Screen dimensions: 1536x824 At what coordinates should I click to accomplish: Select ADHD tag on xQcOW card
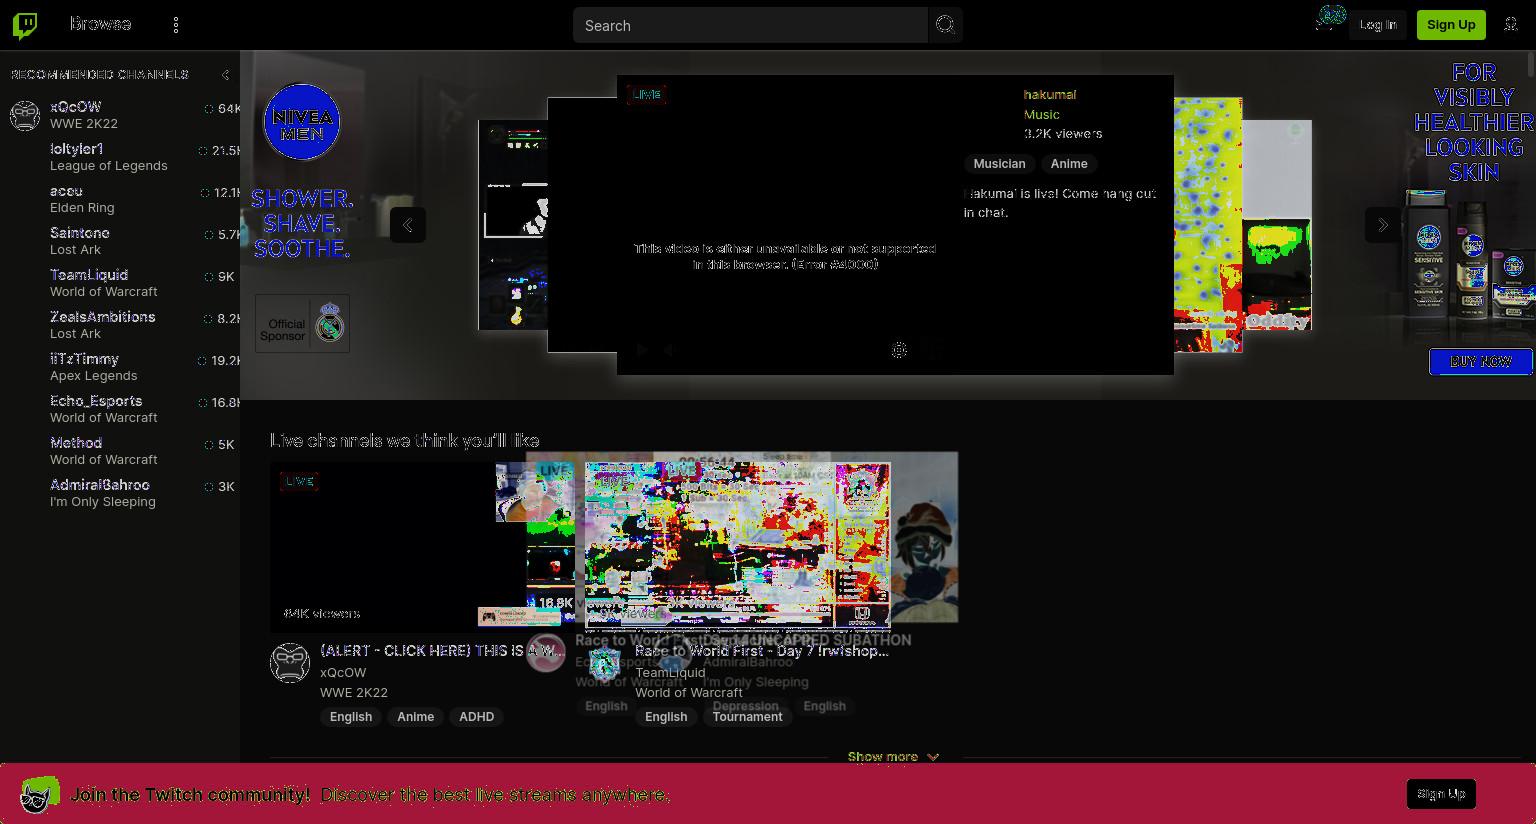pos(476,716)
